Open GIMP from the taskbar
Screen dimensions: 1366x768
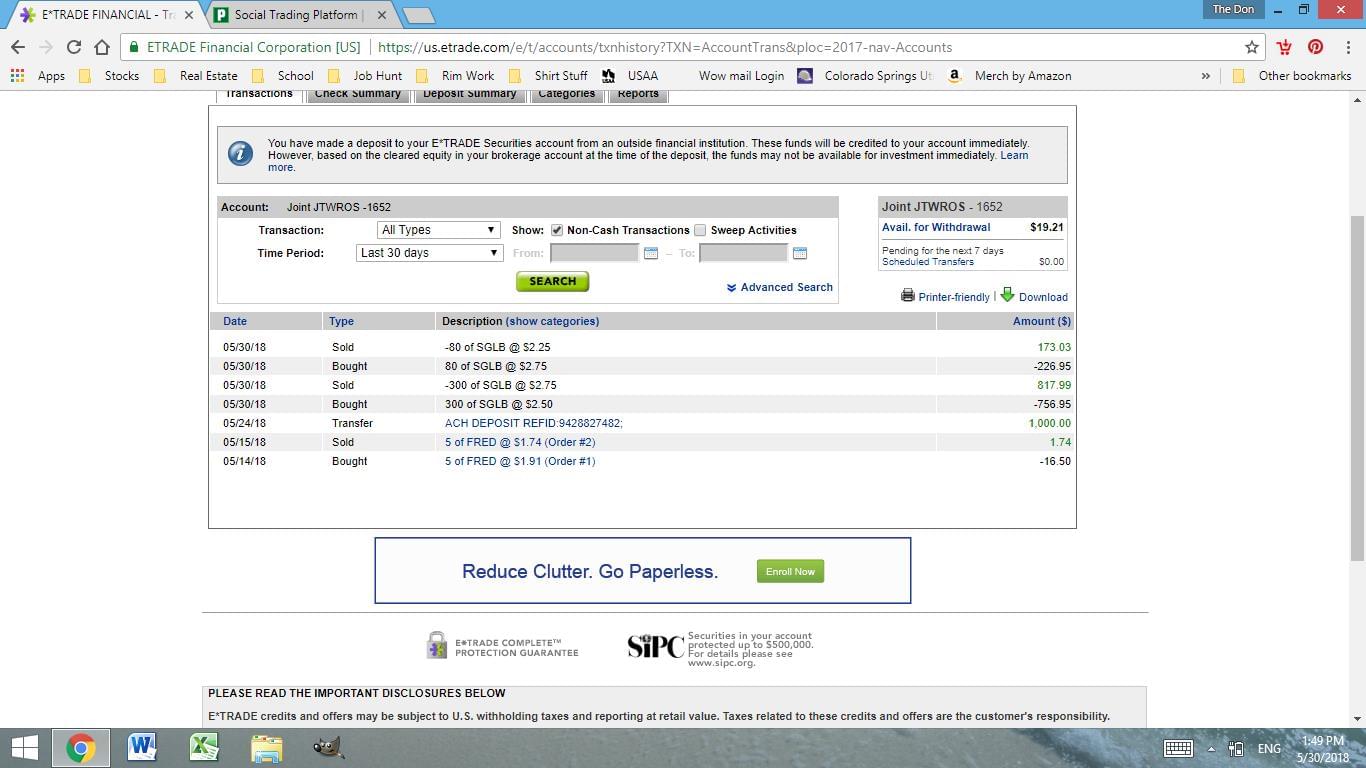click(x=328, y=748)
